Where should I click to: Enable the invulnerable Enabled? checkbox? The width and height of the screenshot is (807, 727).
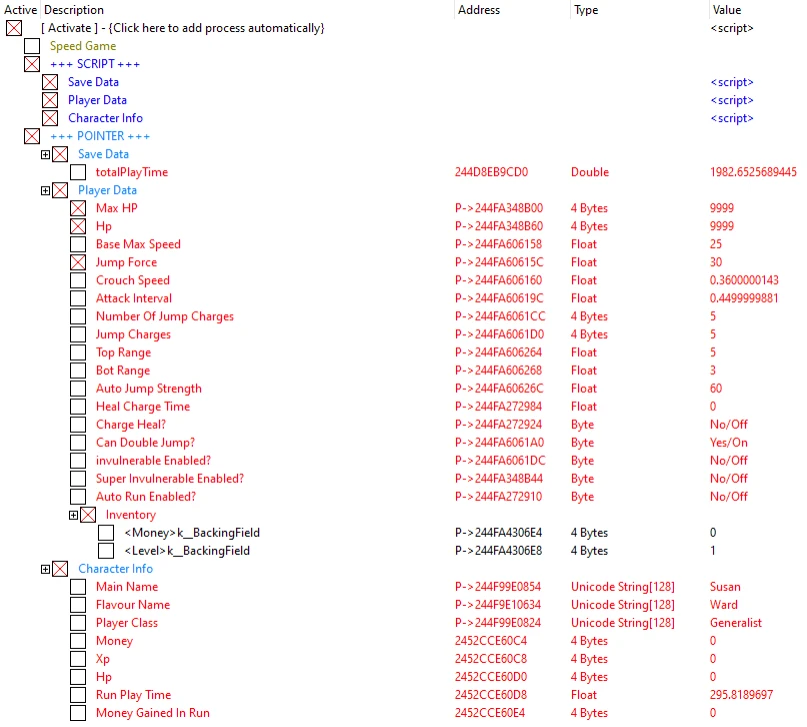78,460
